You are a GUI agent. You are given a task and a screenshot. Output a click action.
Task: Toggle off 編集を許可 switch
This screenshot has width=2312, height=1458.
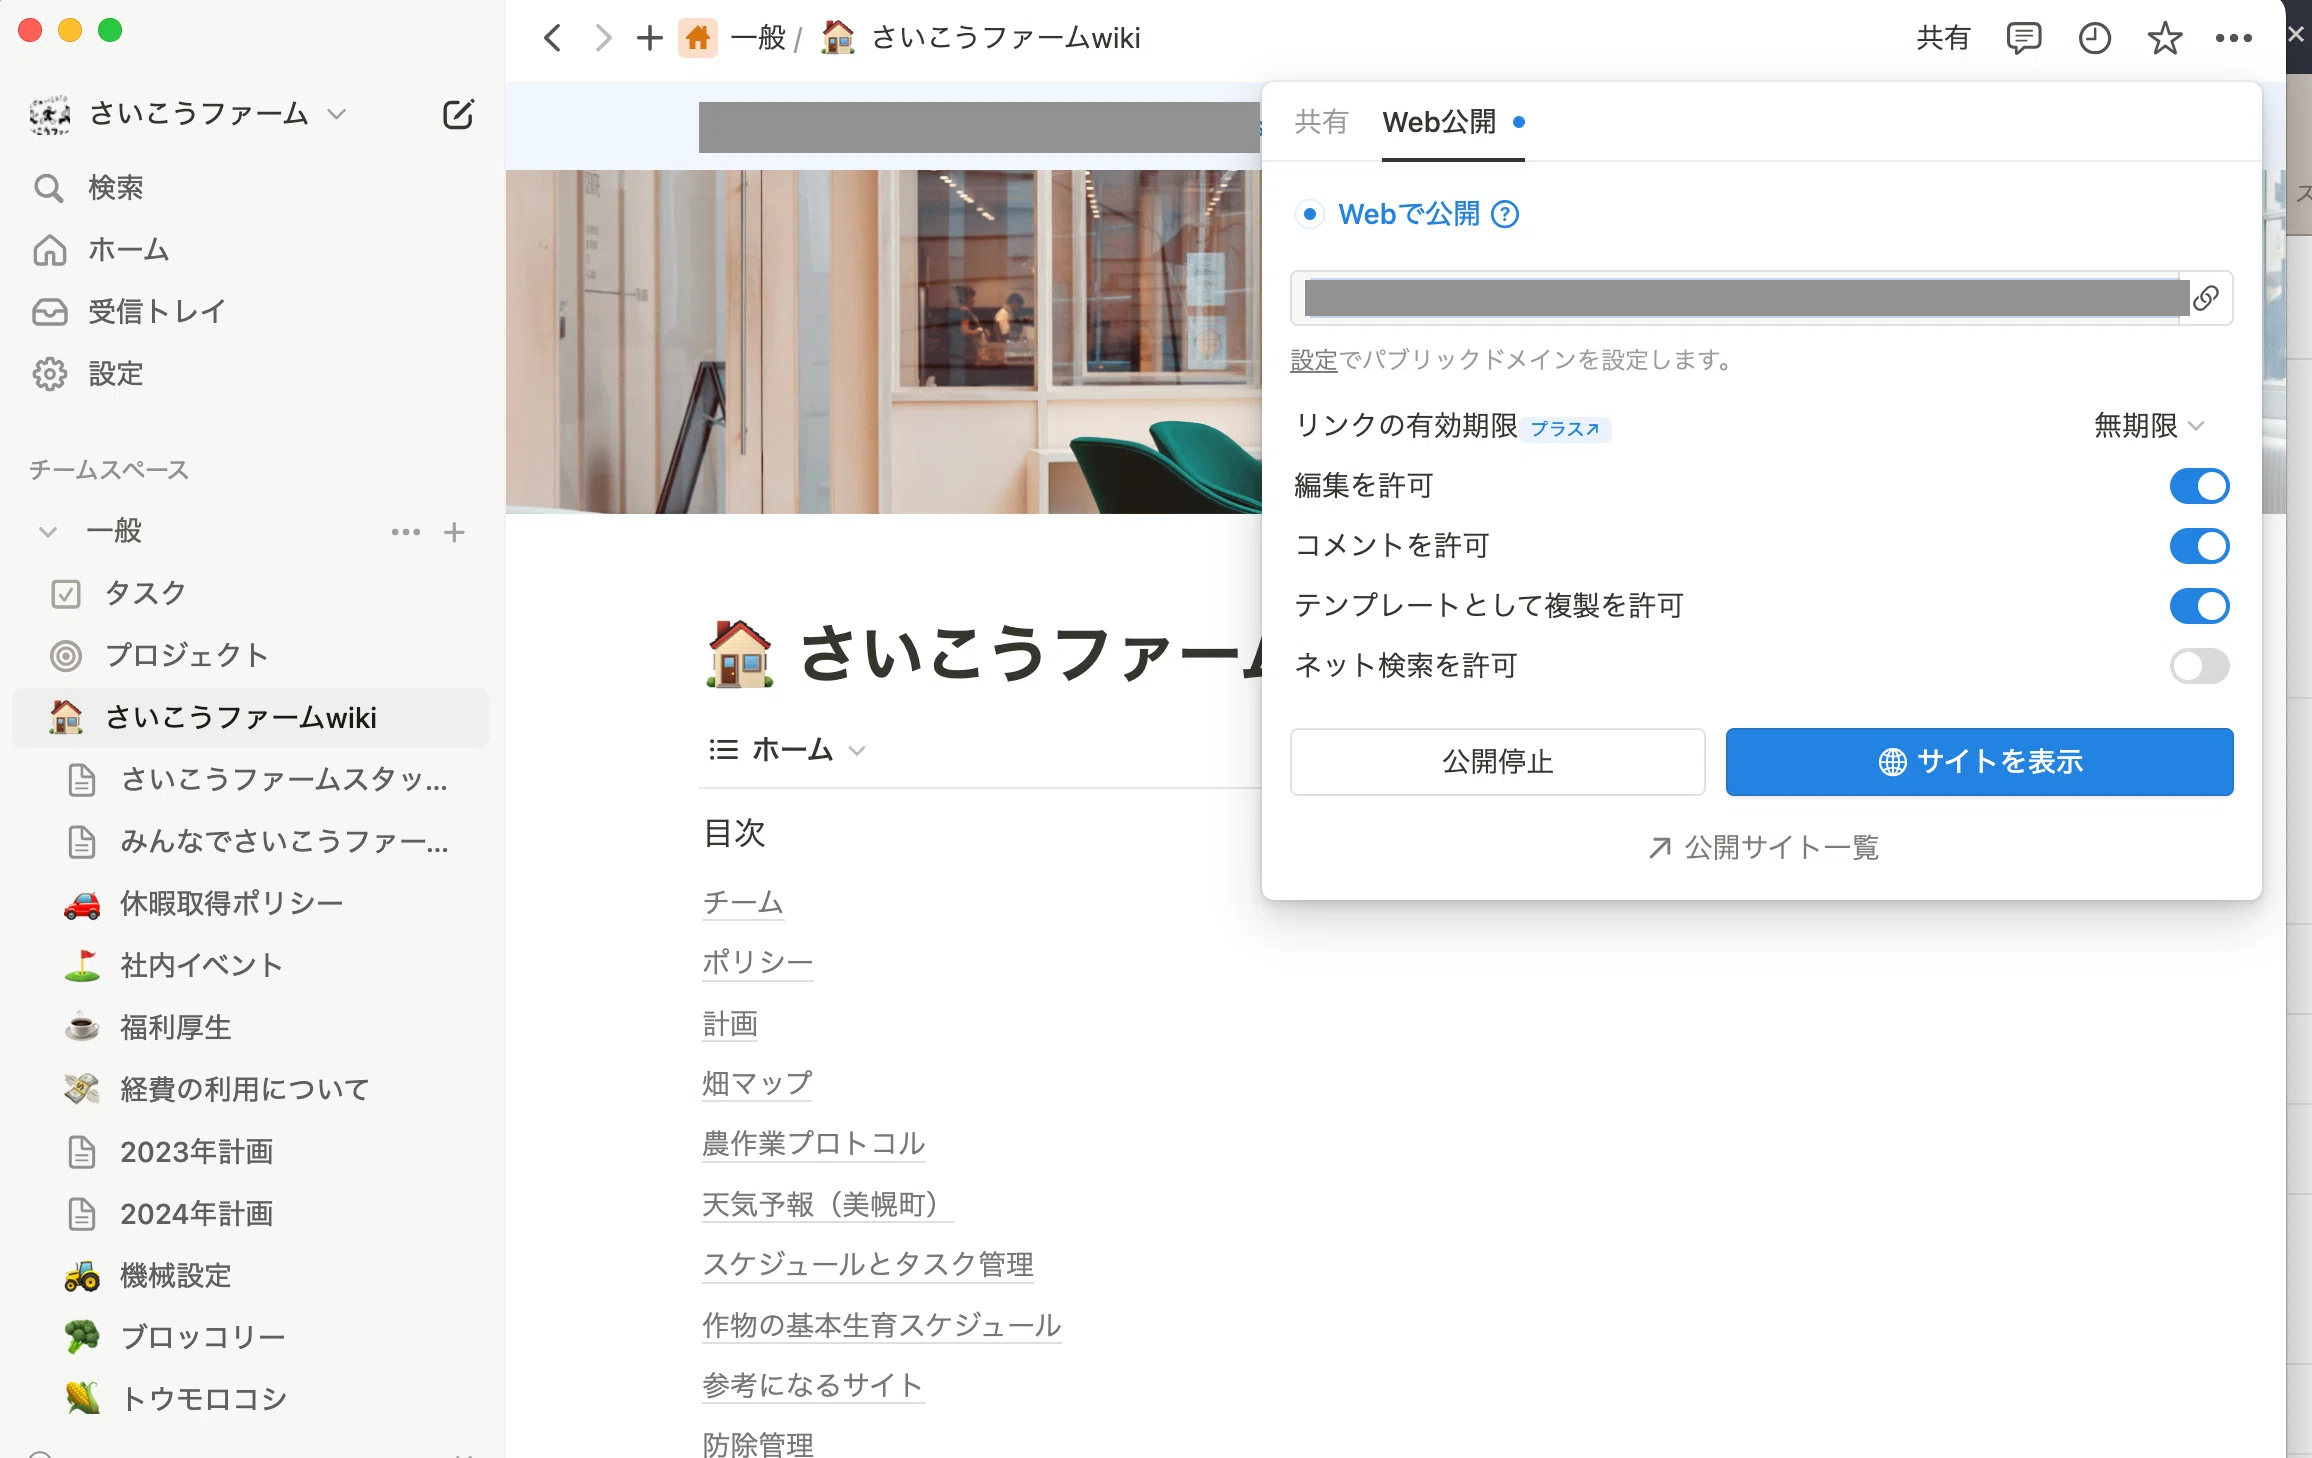pos(2199,486)
